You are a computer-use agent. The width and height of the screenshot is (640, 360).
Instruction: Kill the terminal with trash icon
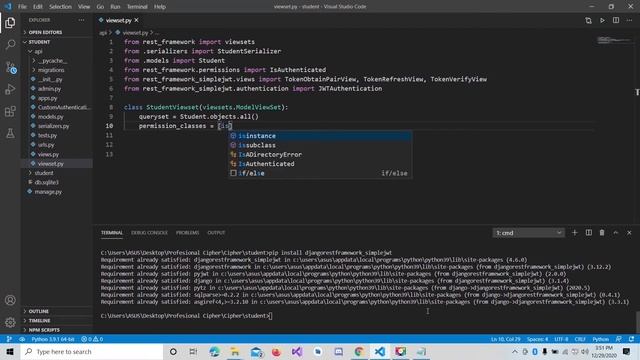602,233
